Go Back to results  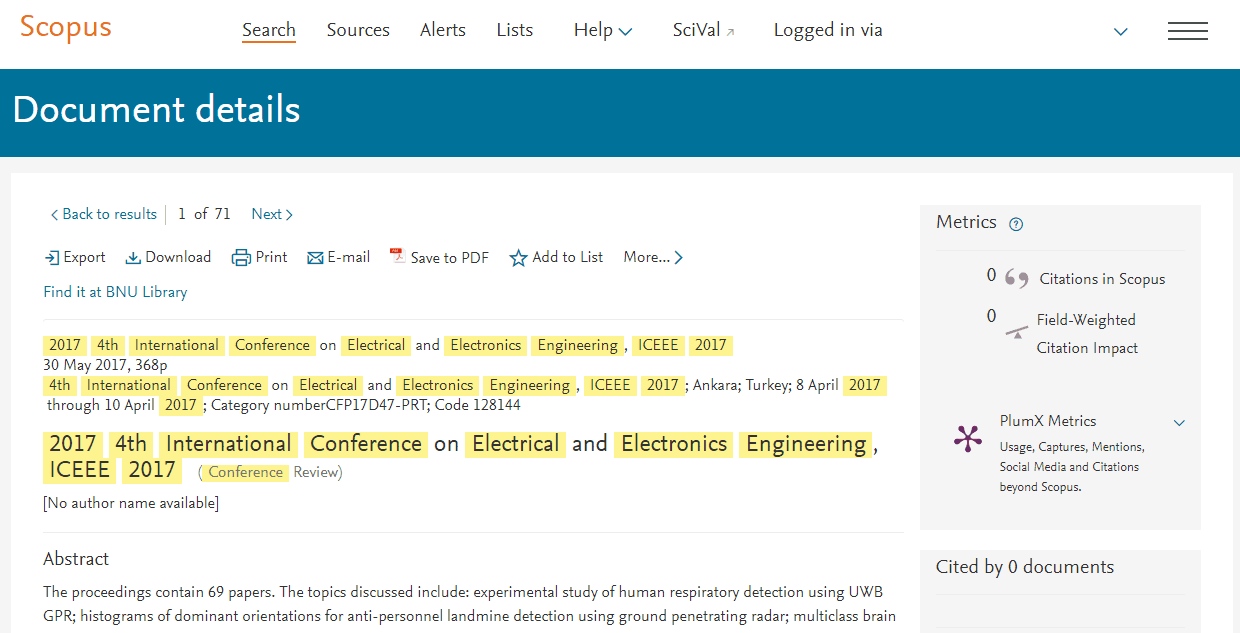click(x=104, y=214)
